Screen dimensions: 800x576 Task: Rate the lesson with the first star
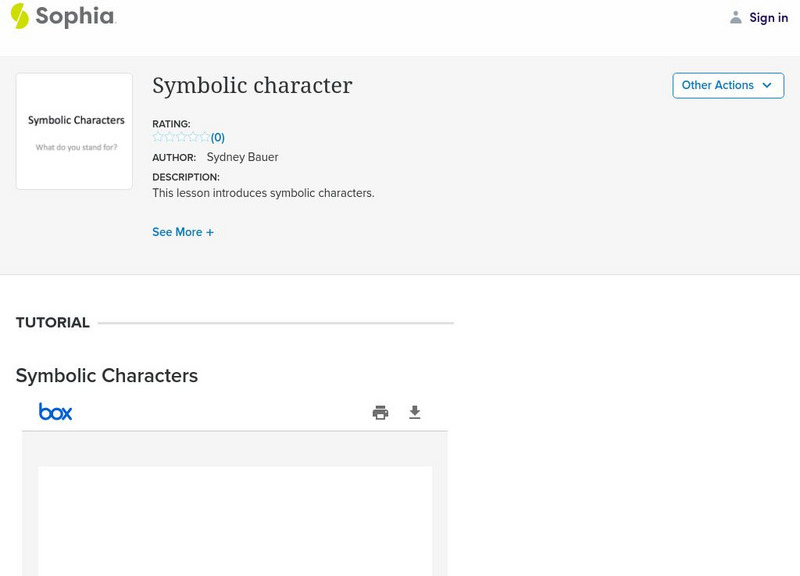click(x=158, y=137)
